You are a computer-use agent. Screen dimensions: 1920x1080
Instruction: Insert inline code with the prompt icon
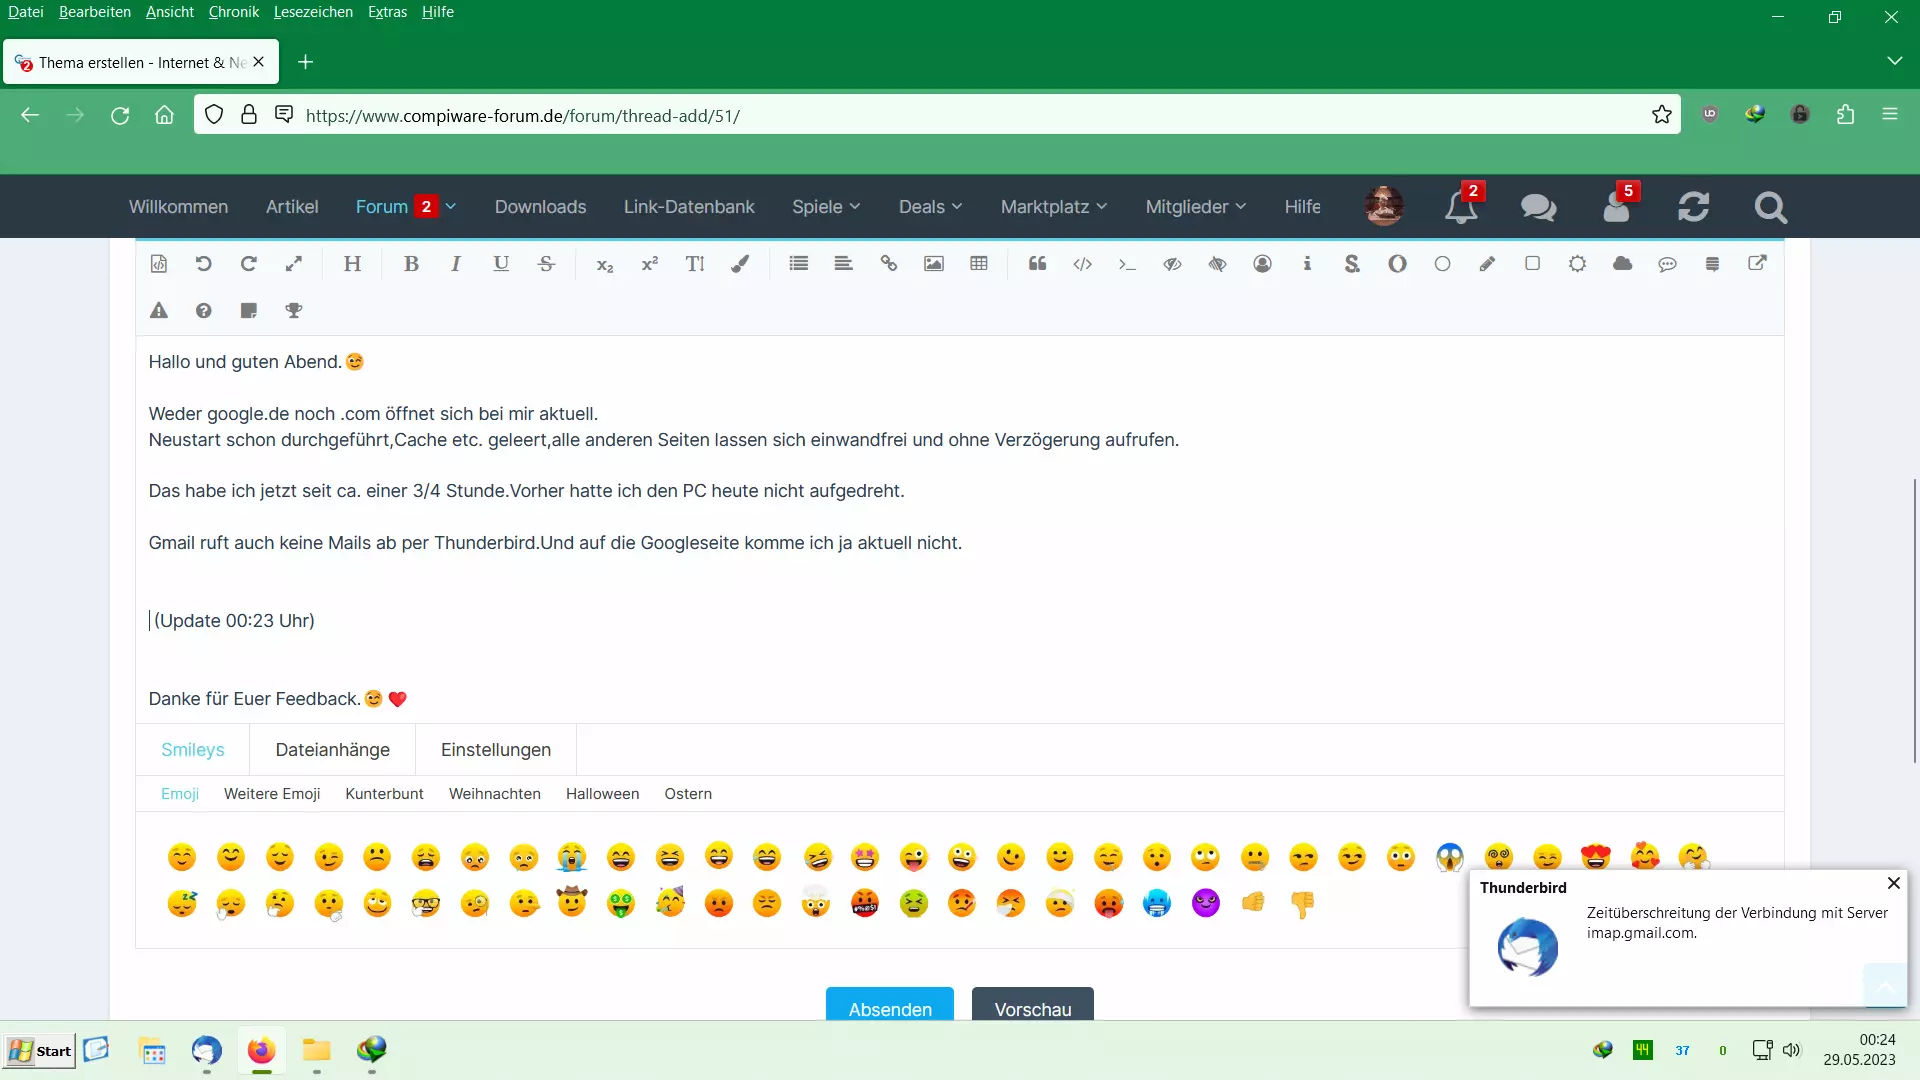(1127, 264)
